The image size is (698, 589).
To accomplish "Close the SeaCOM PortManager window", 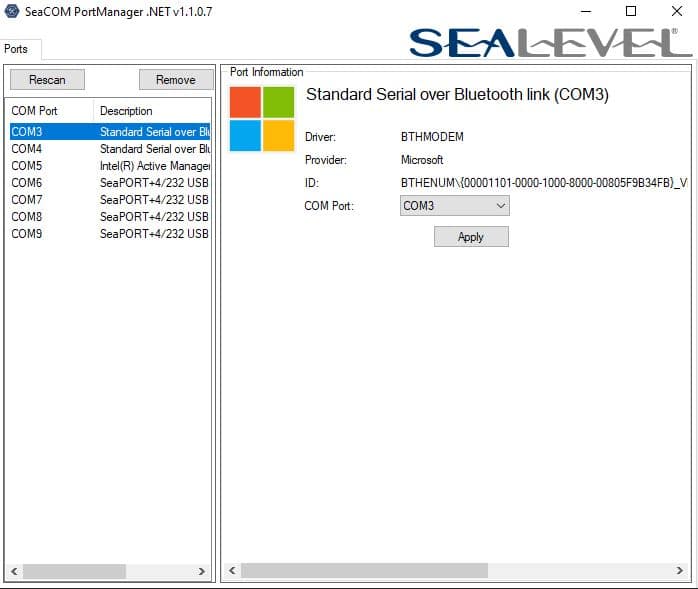I will tap(677, 11).
